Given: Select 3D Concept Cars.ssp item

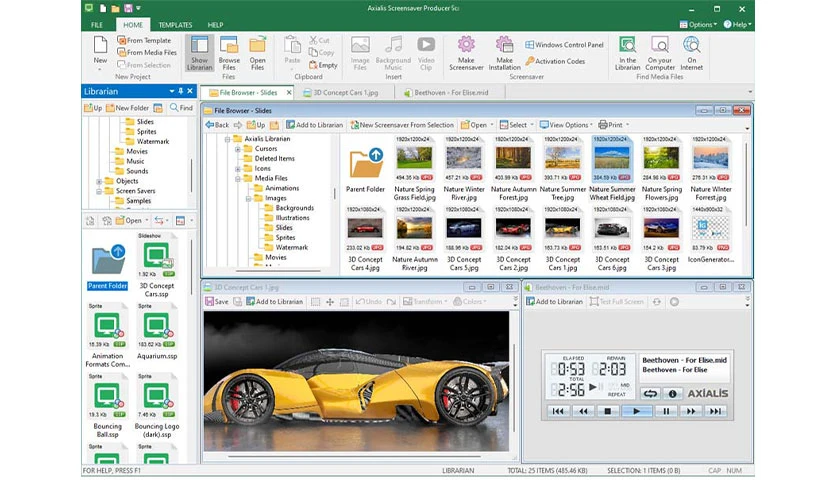Looking at the screenshot, I should pos(156,265).
